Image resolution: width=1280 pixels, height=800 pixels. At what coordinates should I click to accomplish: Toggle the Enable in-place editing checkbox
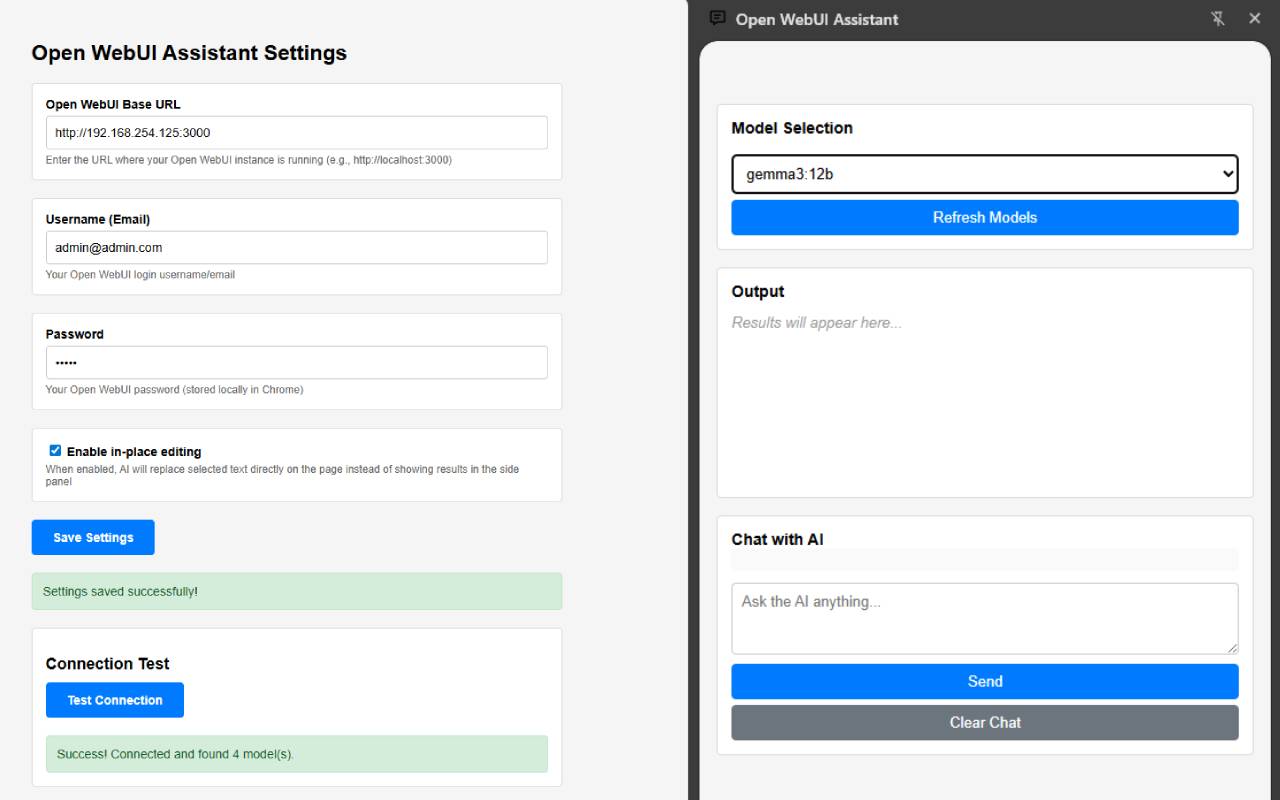pos(55,451)
